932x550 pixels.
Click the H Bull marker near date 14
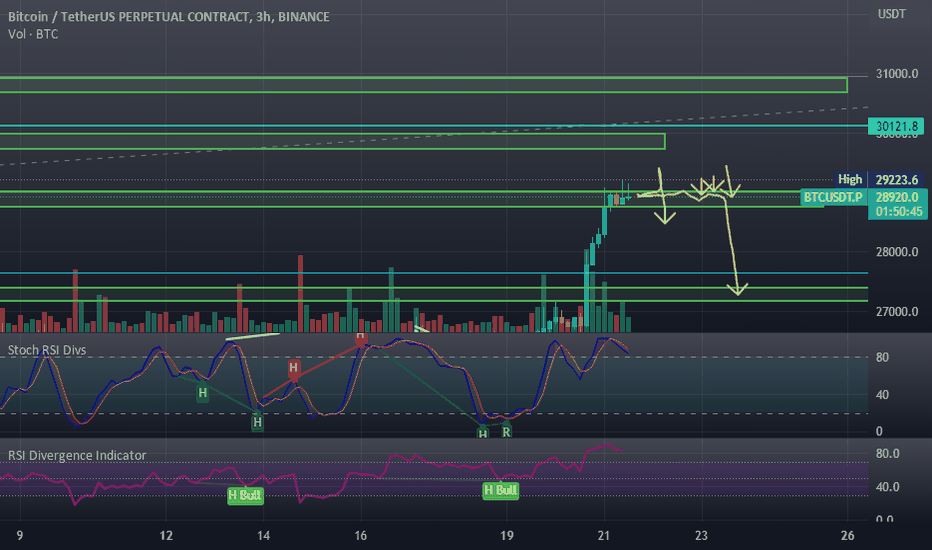click(245, 495)
